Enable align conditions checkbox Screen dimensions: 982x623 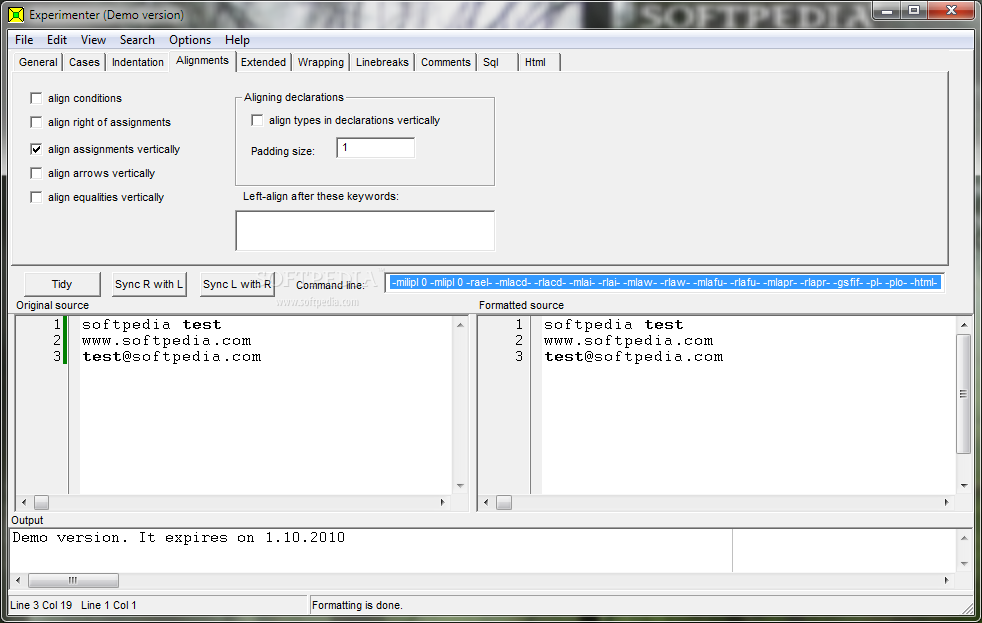36,98
